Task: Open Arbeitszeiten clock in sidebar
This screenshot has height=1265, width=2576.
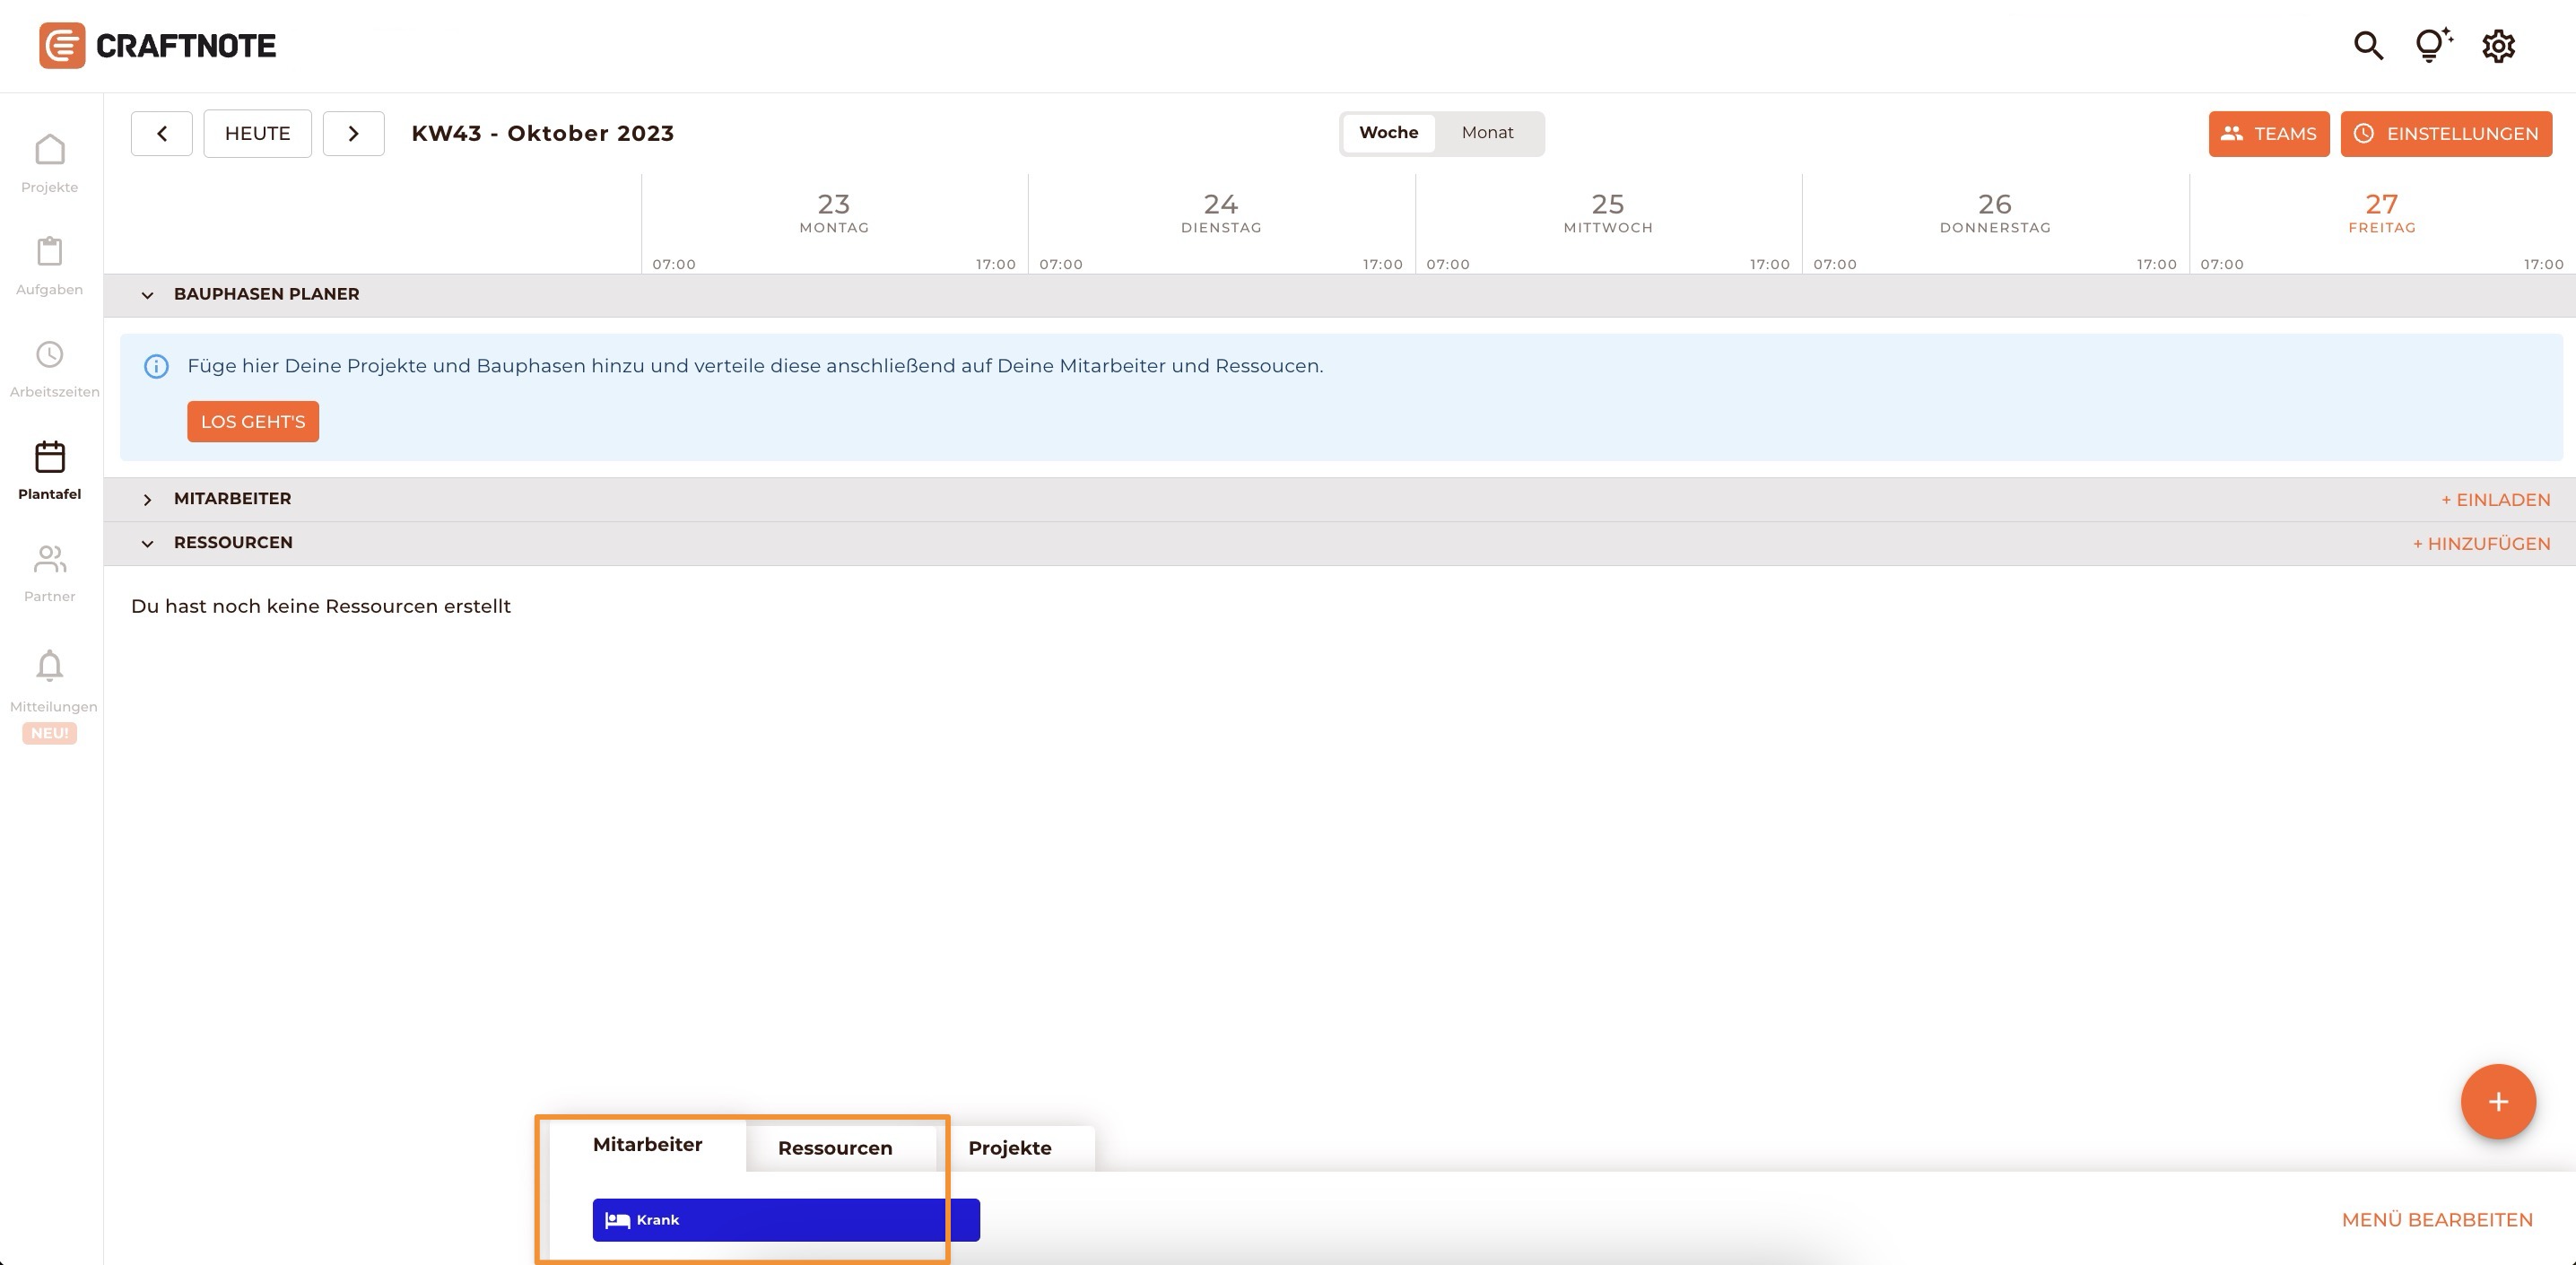Action: pyautogui.click(x=50, y=370)
